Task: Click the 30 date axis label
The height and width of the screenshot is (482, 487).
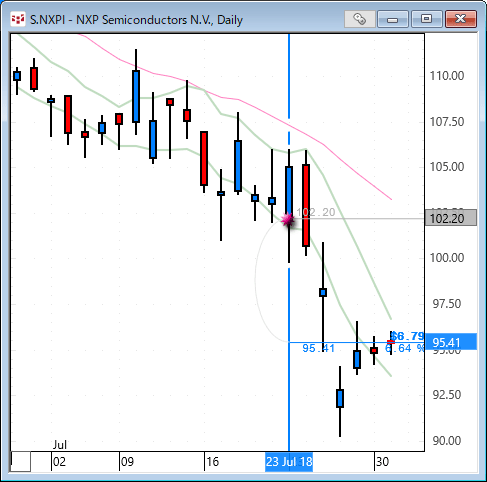Action: (382, 462)
